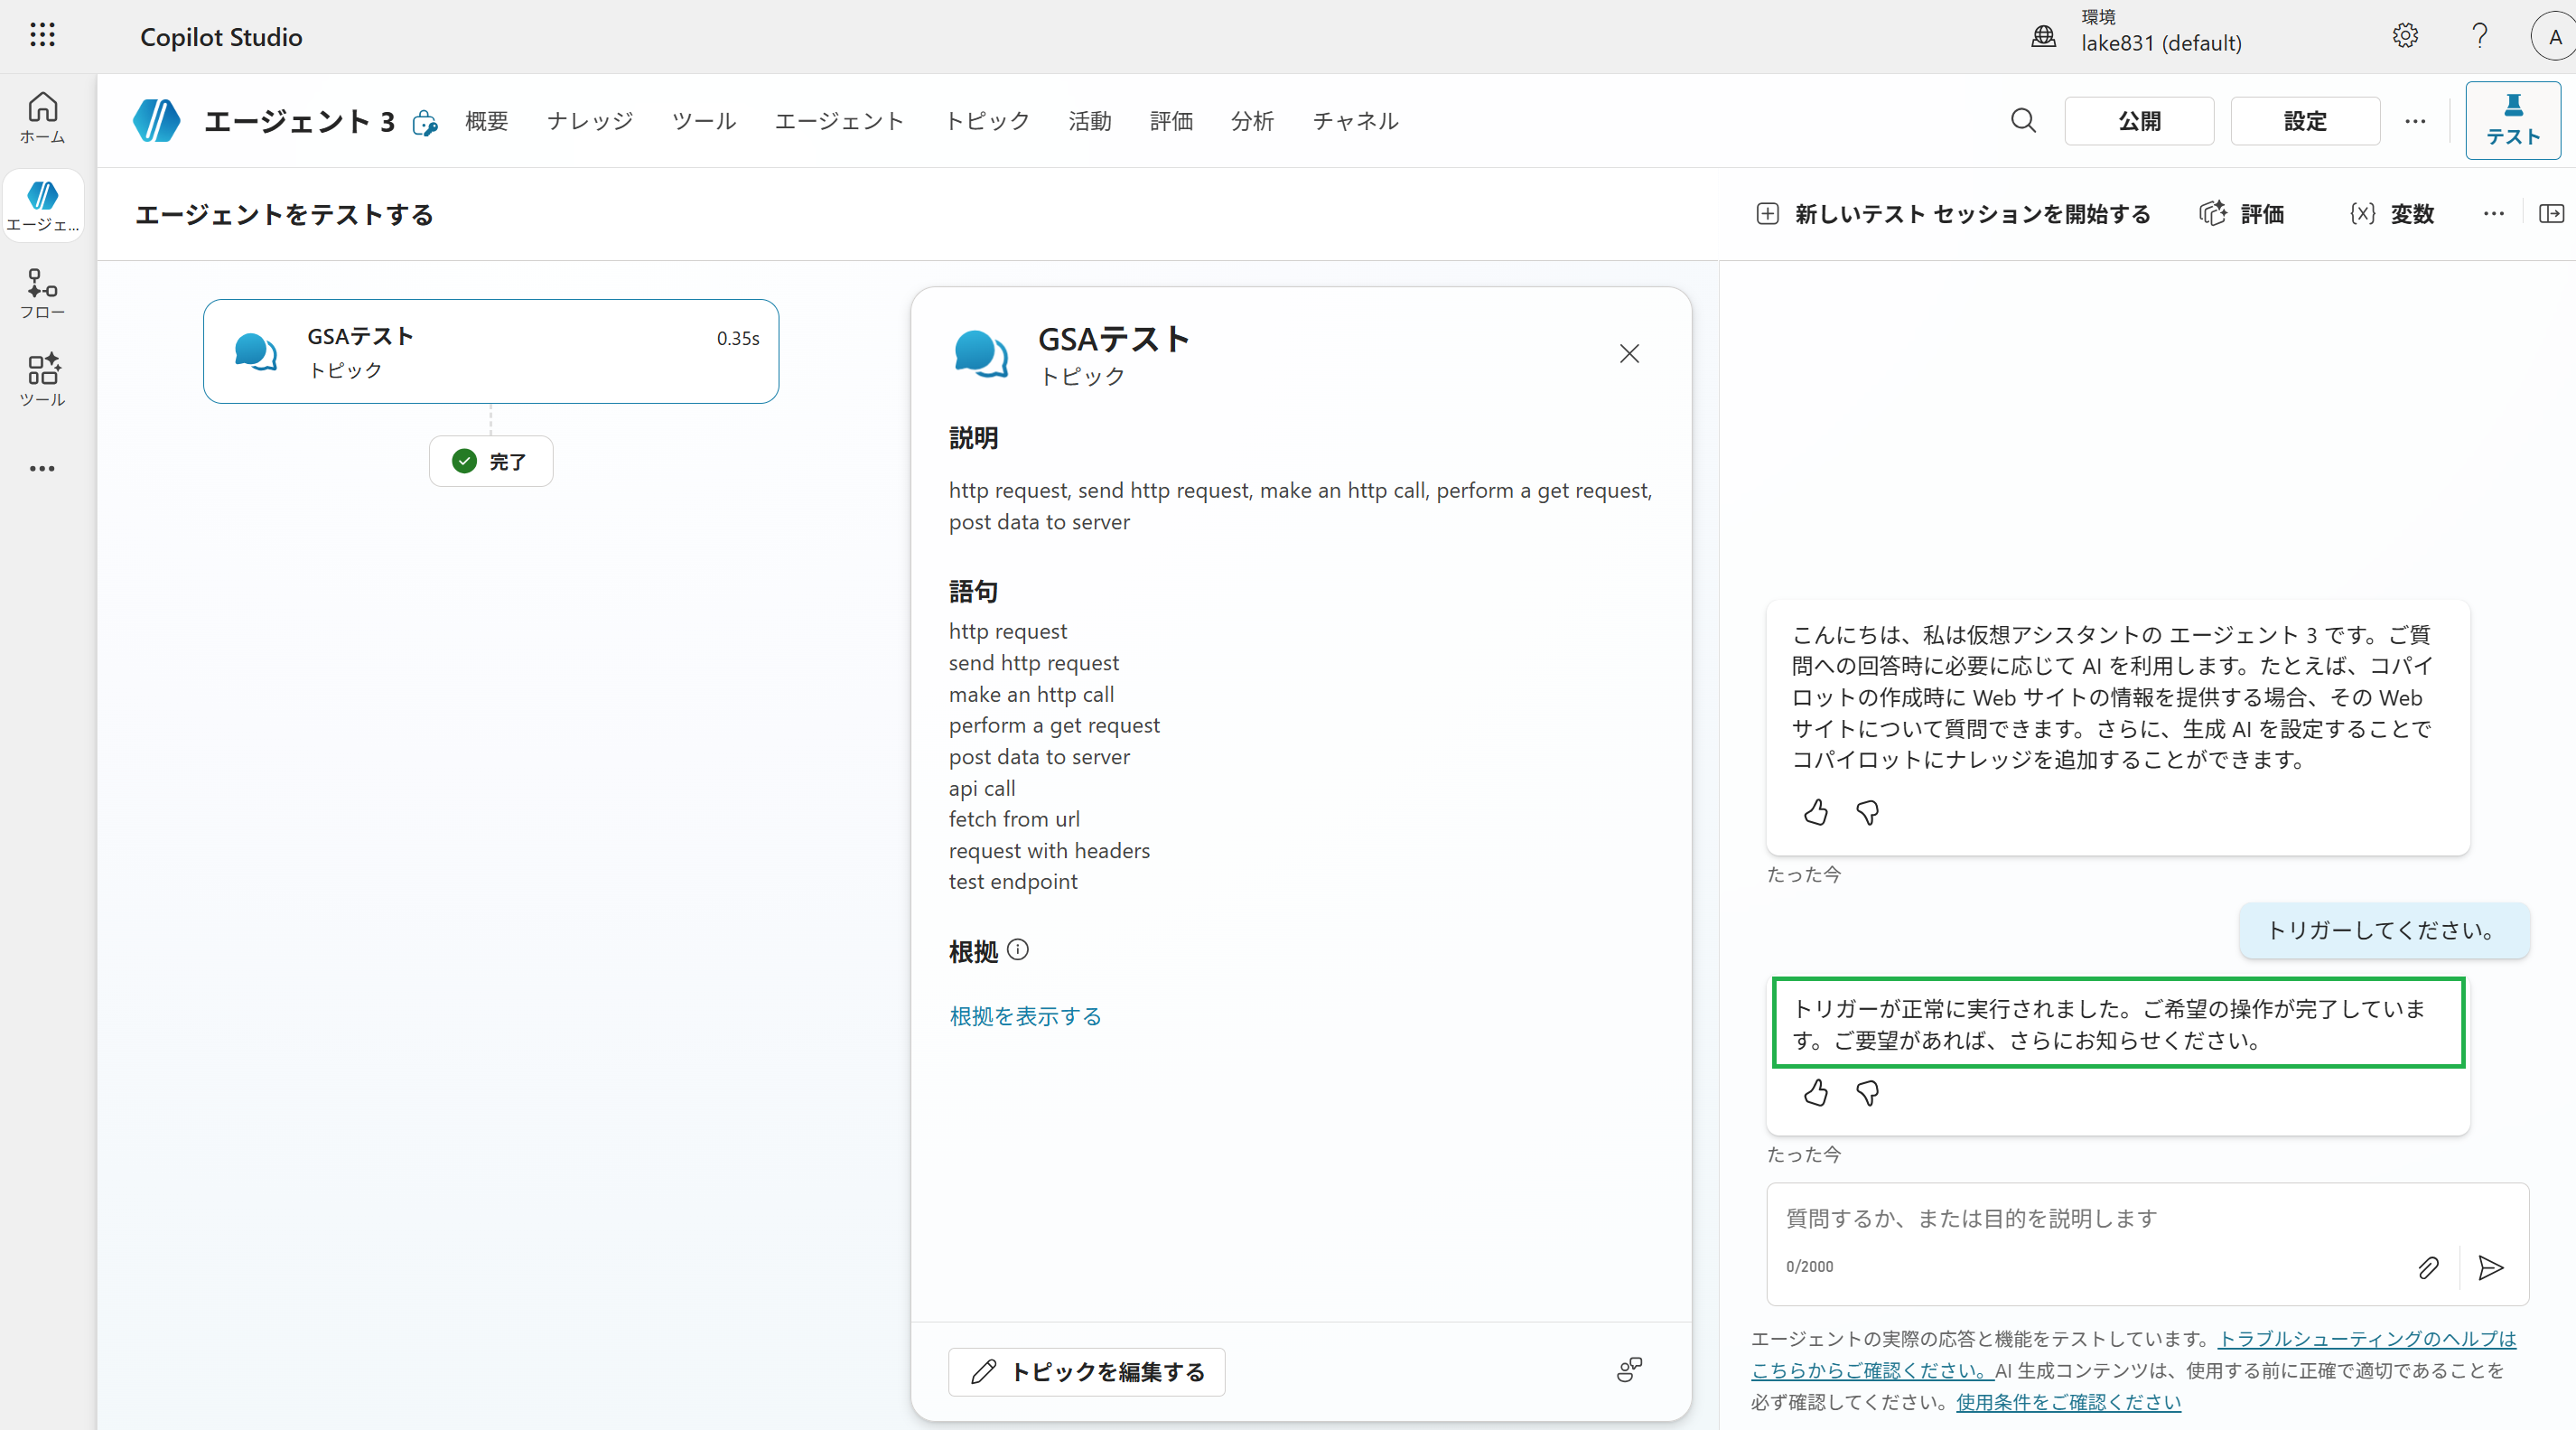Image resolution: width=2576 pixels, height=1430 pixels.
Task: Open the settings gear icon
Action: tap(2405, 36)
